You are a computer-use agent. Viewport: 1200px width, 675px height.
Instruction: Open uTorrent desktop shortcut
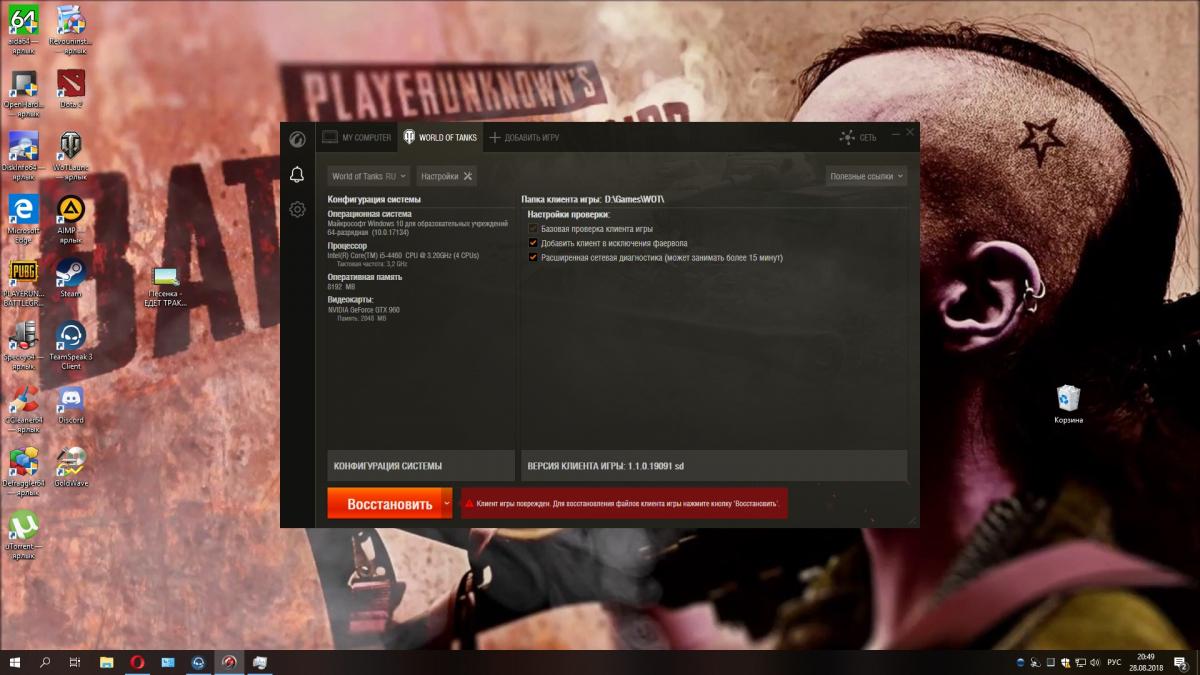click(x=22, y=535)
